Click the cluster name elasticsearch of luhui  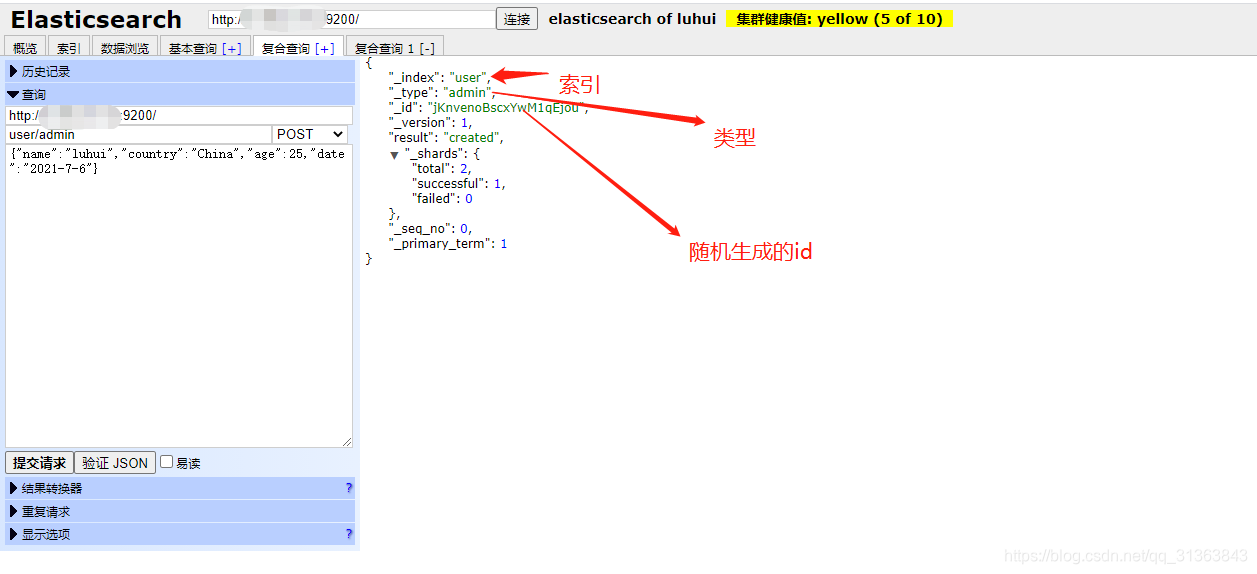click(x=632, y=19)
